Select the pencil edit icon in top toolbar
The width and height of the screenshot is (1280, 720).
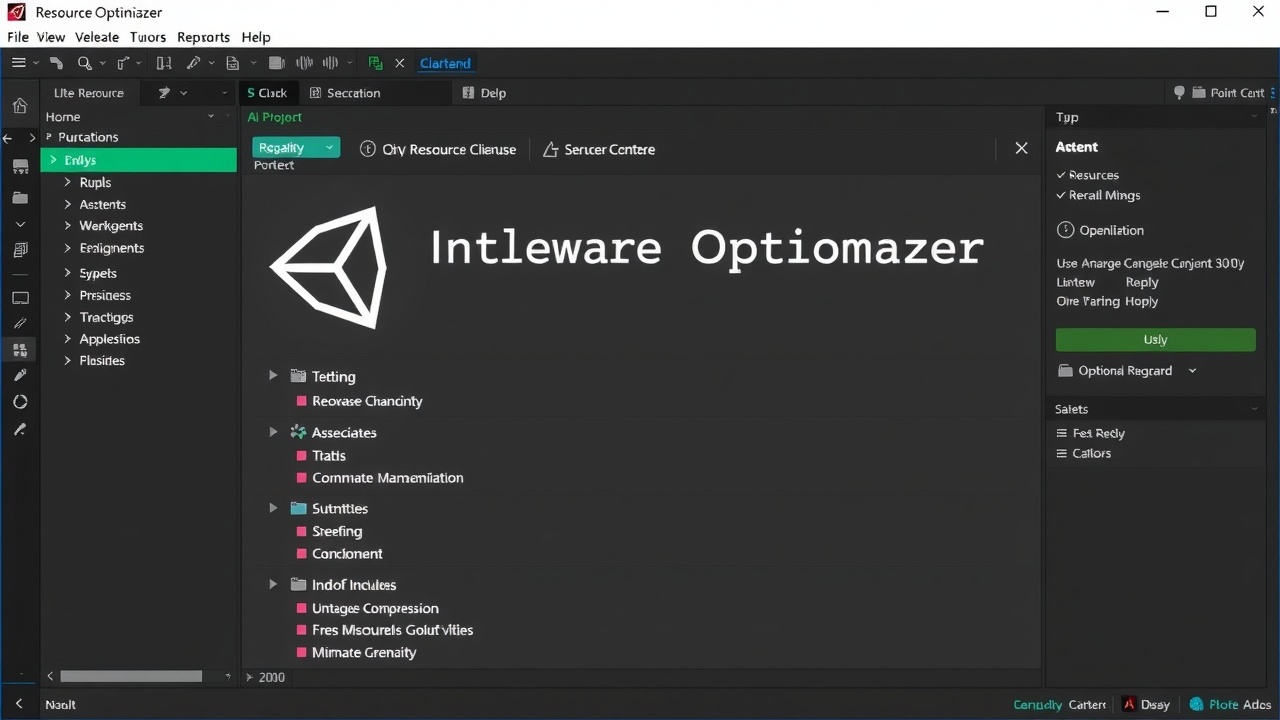(x=193, y=63)
